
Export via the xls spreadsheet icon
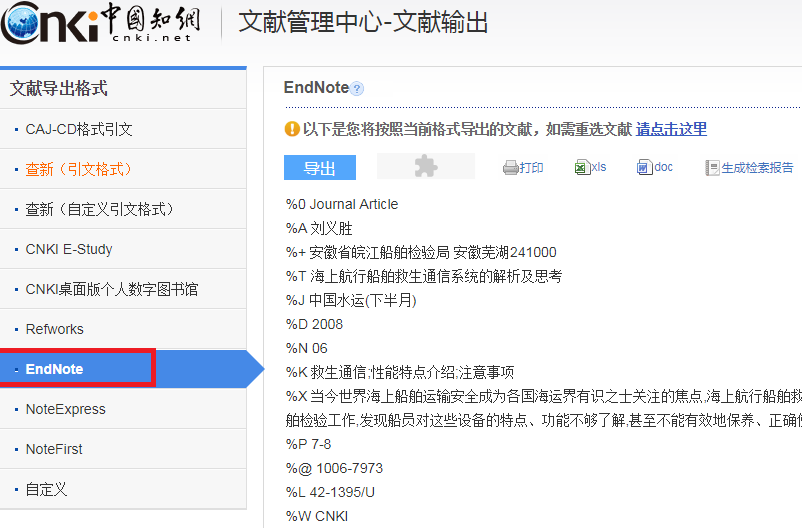(x=582, y=167)
